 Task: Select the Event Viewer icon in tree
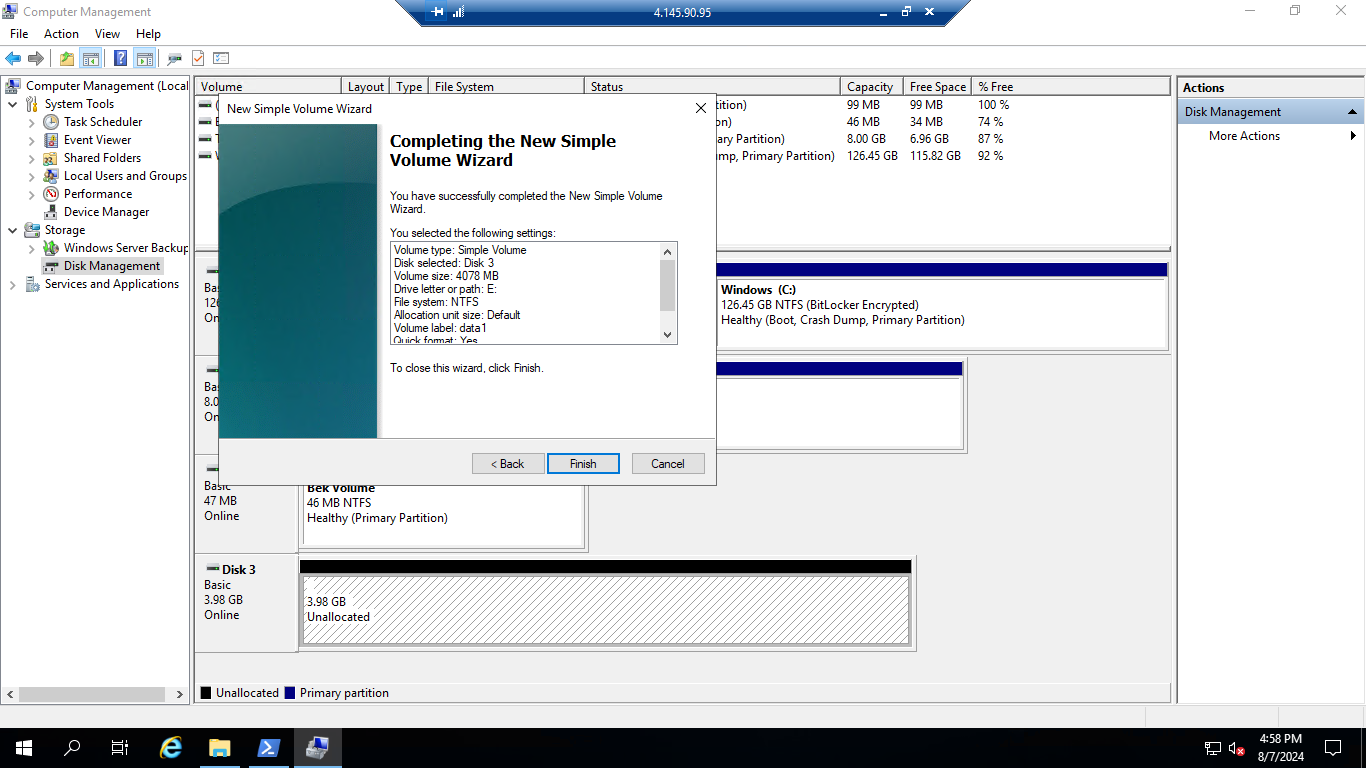(x=51, y=140)
